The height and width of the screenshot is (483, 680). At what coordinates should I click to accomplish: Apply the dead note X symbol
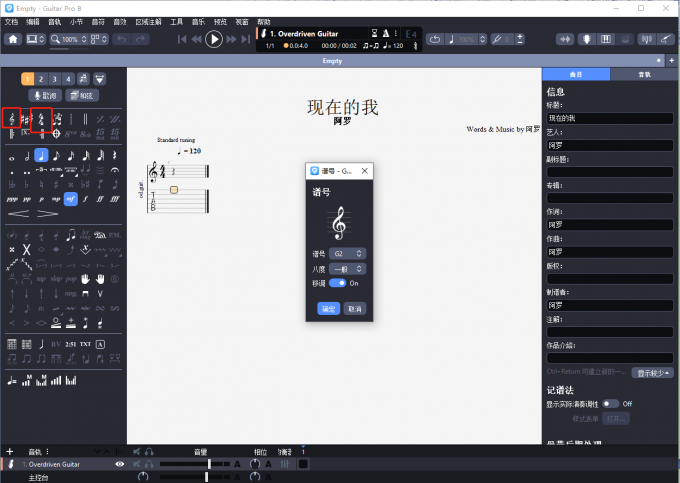(26, 250)
